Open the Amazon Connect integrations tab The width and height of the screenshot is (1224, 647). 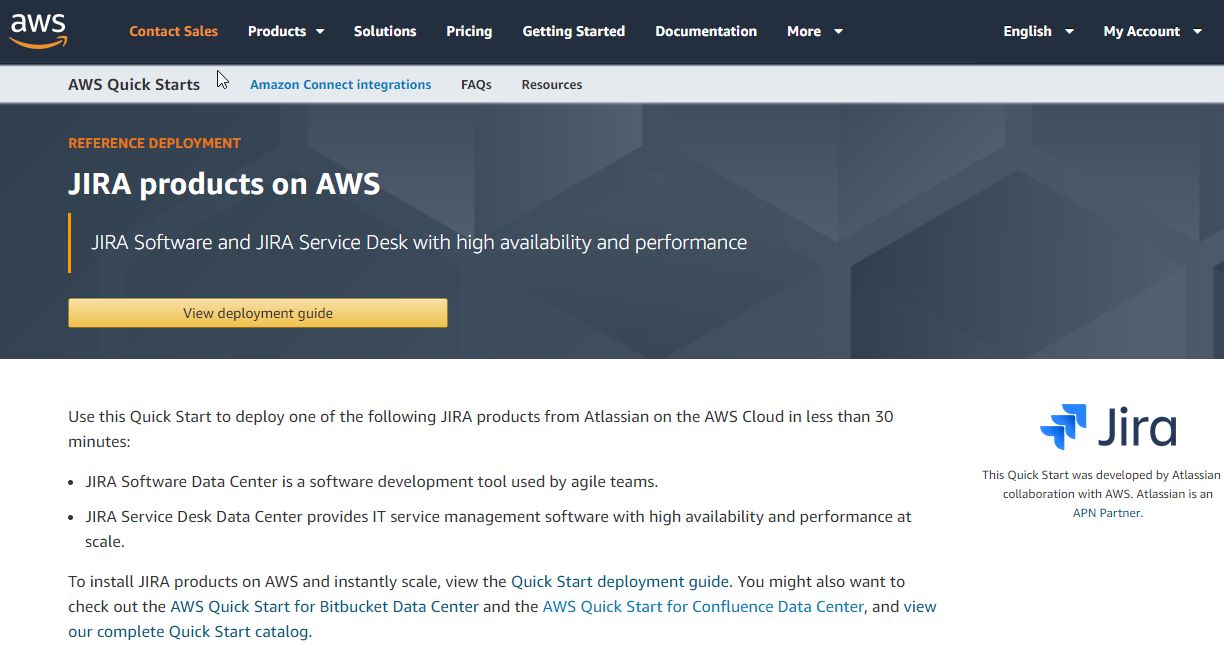coord(341,85)
